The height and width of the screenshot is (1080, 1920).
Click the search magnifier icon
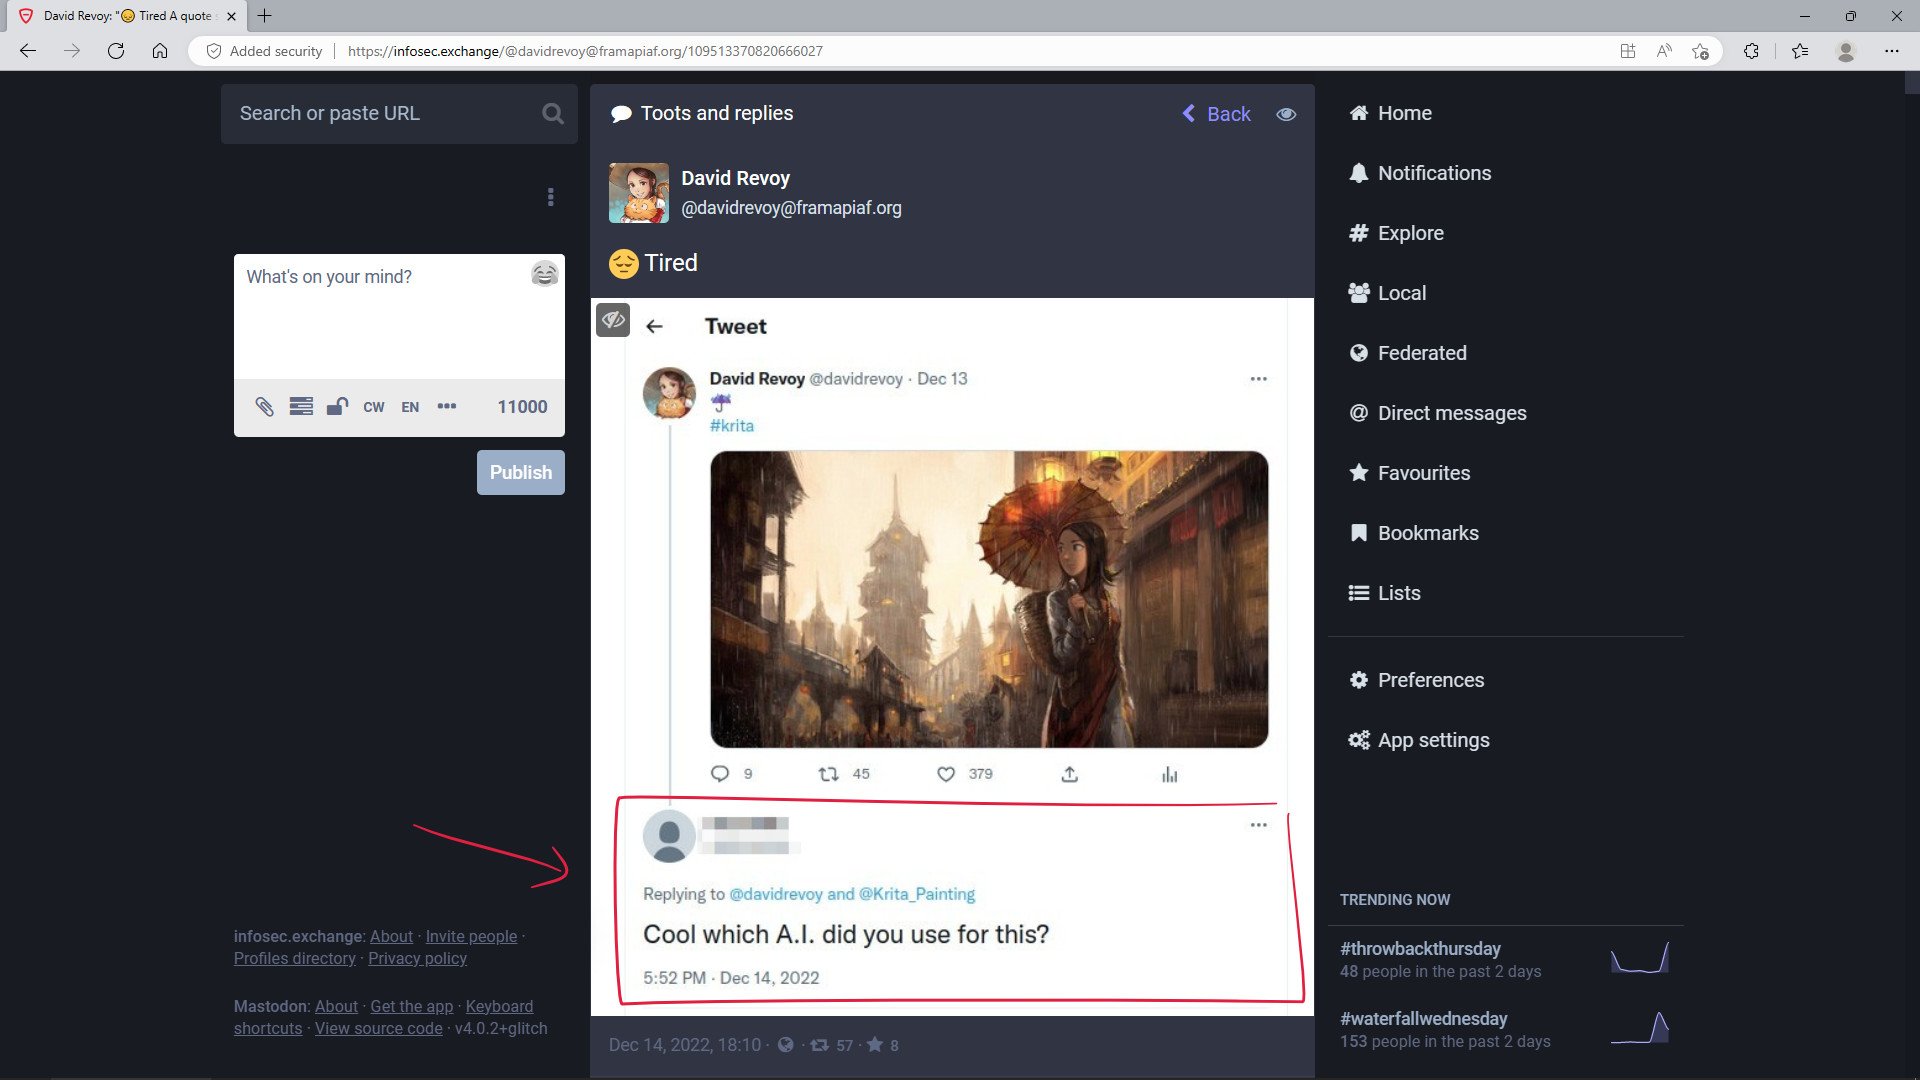[552, 114]
